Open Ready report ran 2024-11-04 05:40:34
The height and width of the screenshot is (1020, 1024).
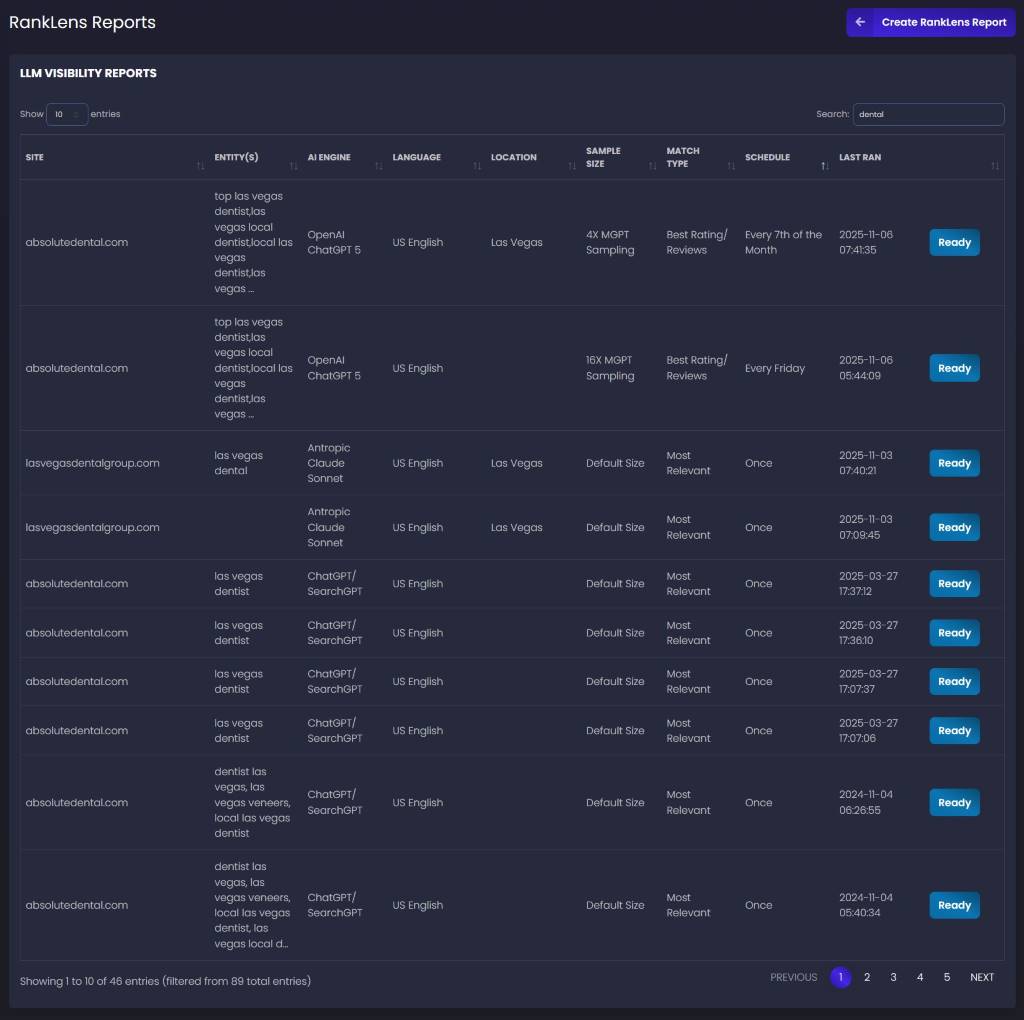pos(954,905)
